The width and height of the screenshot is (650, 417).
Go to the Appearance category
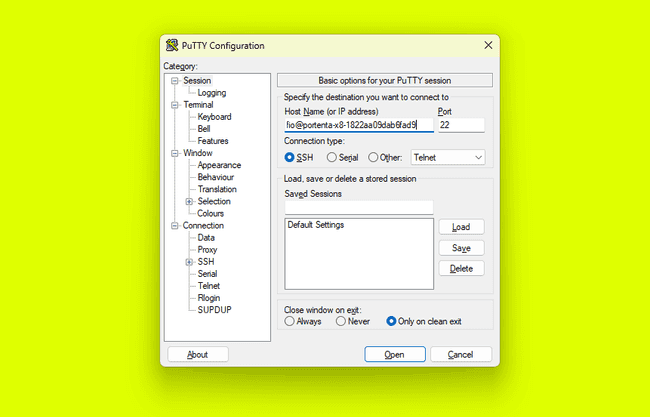point(218,165)
